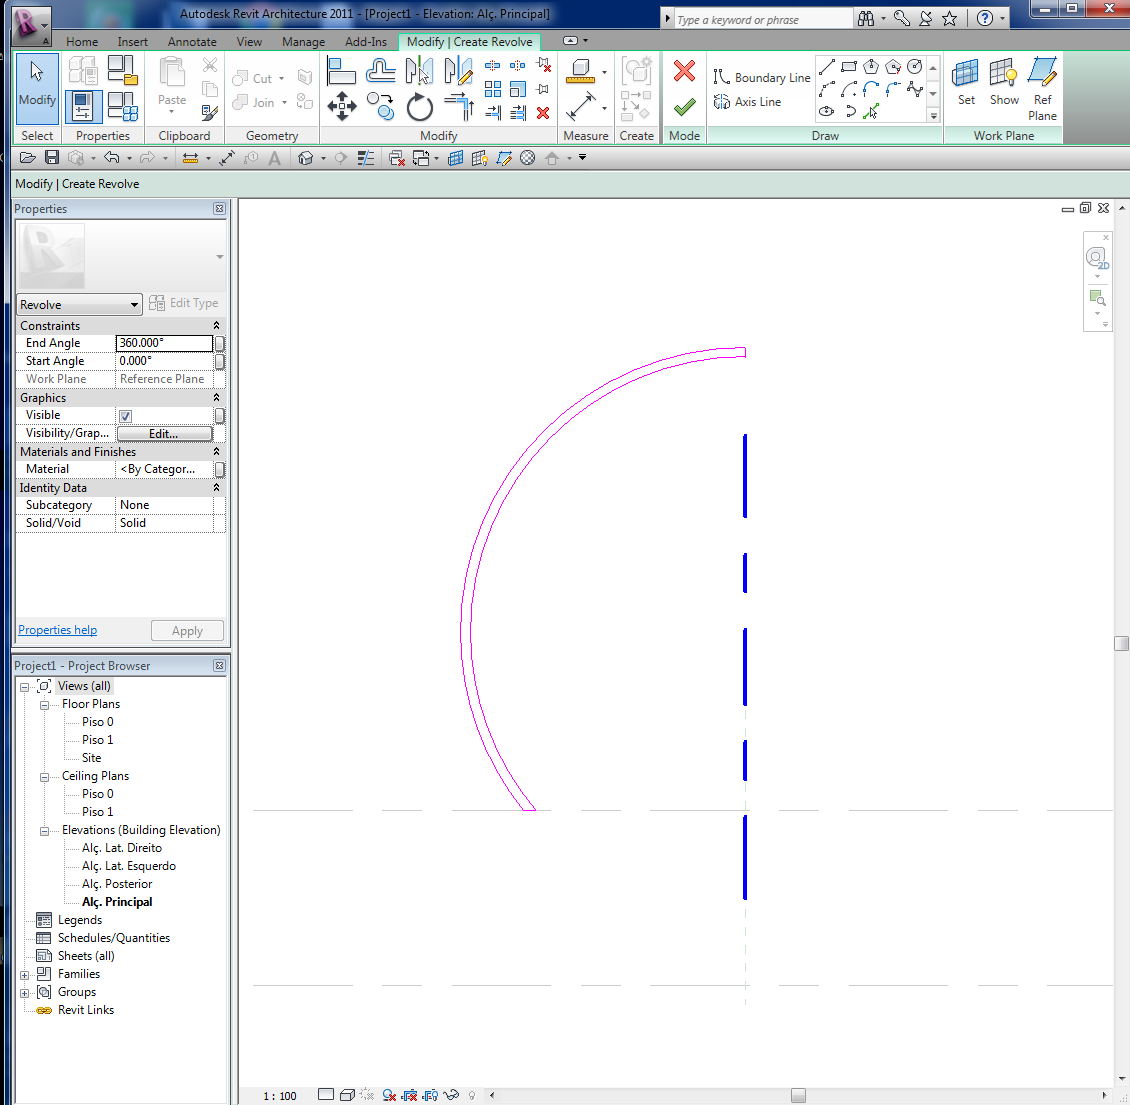Select the Rotate tool in Modify panel
The height and width of the screenshot is (1105, 1130).
(420, 107)
